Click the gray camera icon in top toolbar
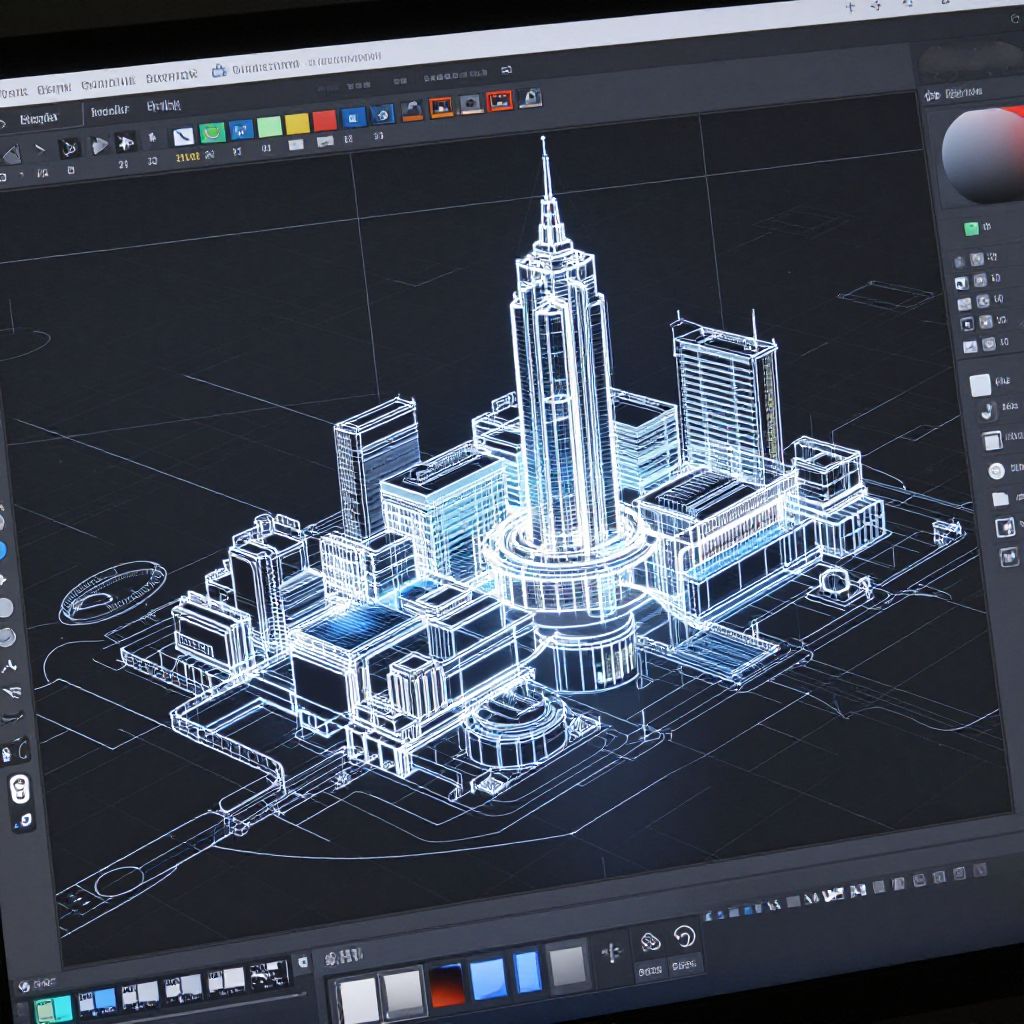This screenshot has height=1024, width=1024. click(470, 104)
